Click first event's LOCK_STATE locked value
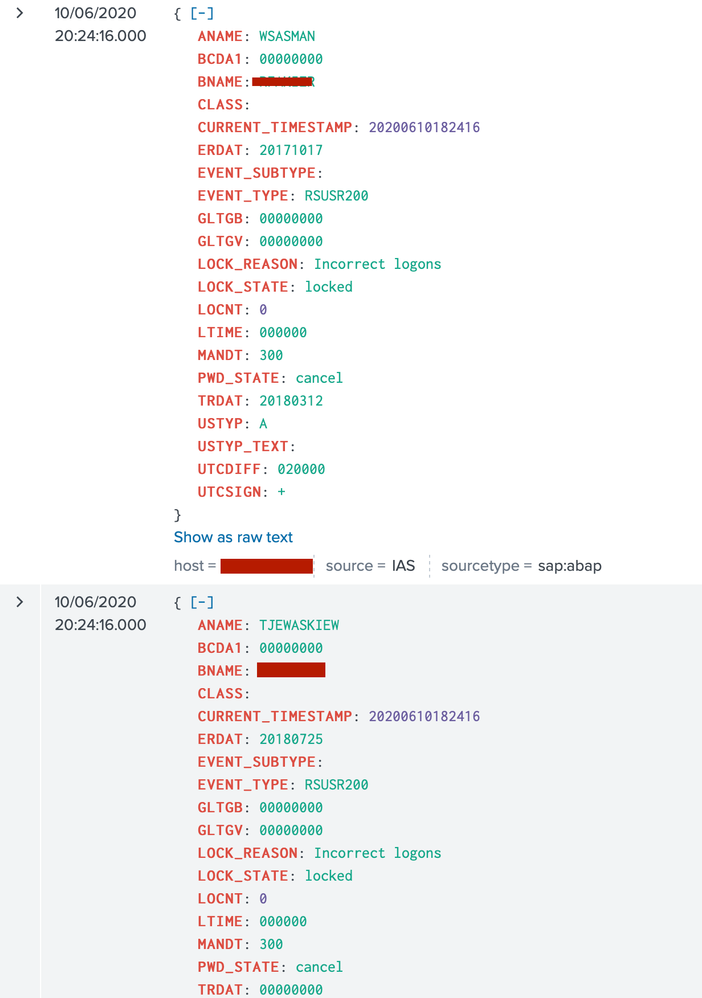The height and width of the screenshot is (998, 702). click(x=328, y=287)
